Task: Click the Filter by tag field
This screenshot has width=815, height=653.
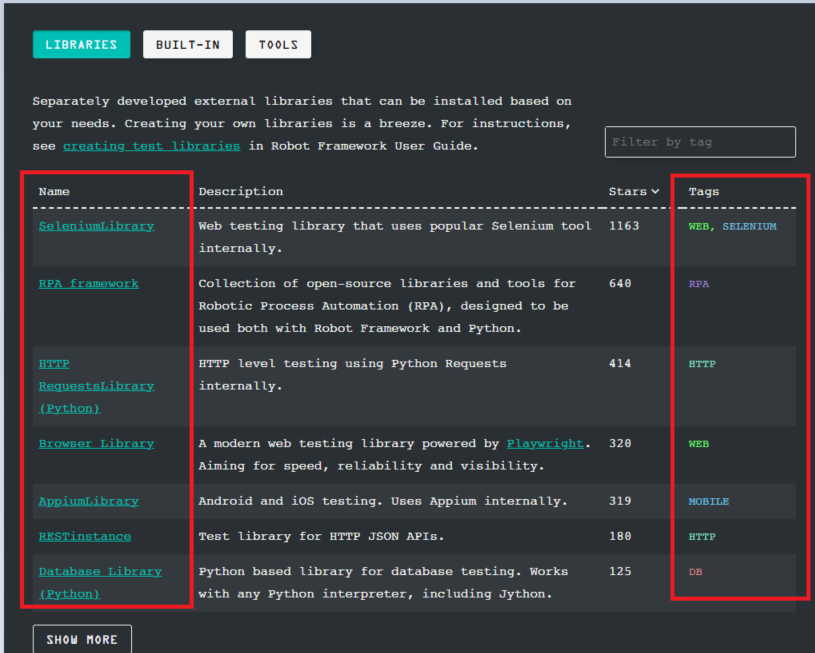Action: click(x=699, y=142)
